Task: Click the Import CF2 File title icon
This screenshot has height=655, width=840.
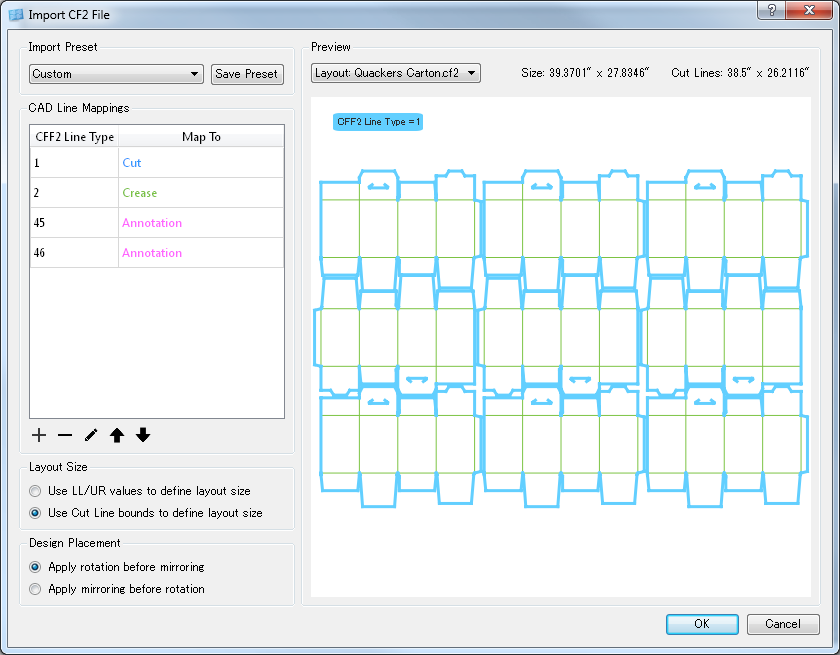Action: click(x=16, y=15)
